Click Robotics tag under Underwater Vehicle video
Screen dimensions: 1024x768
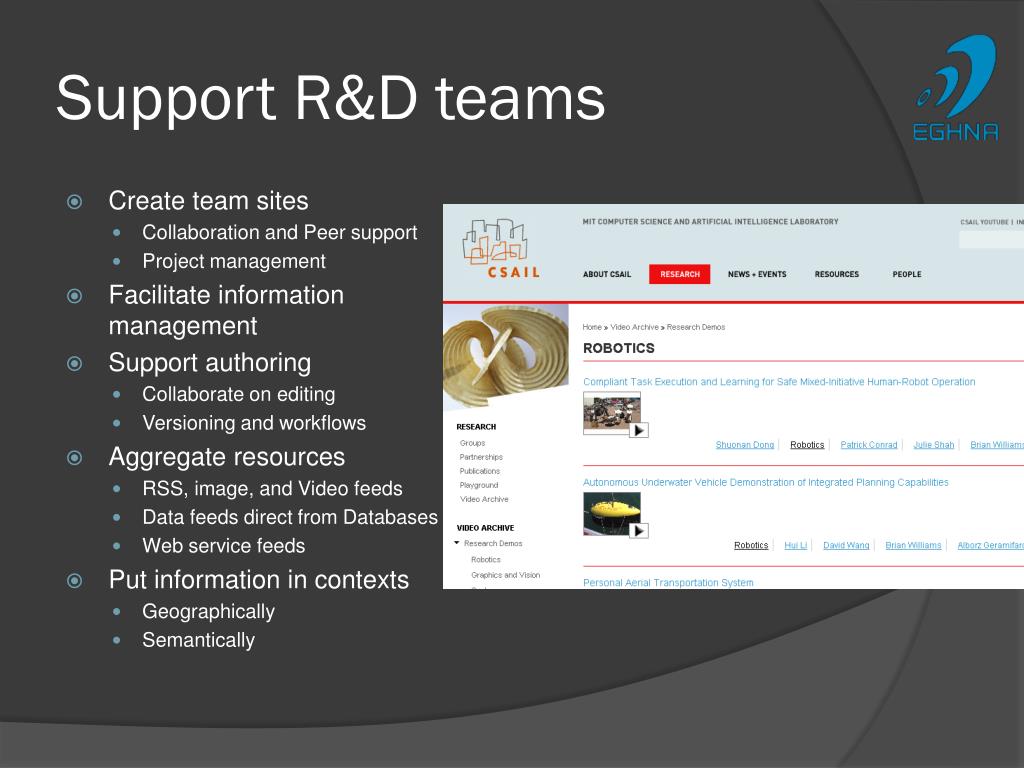pyautogui.click(x=751, y=545)
